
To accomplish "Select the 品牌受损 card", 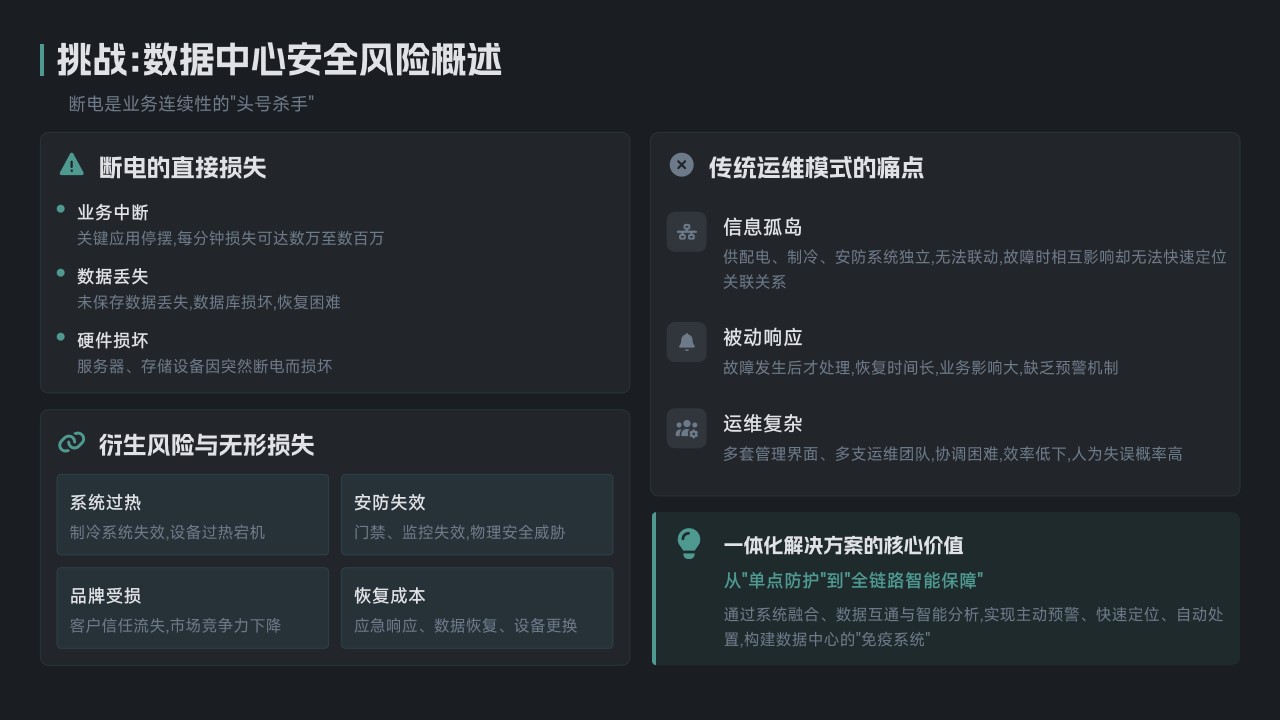I will coord(193,608).
